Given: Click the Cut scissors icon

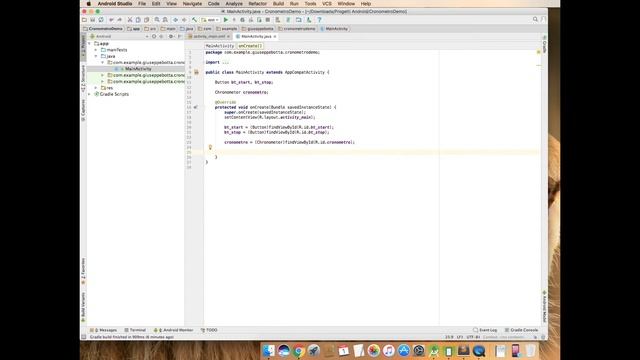Looking at the screenshot, I should coord(130,20).
